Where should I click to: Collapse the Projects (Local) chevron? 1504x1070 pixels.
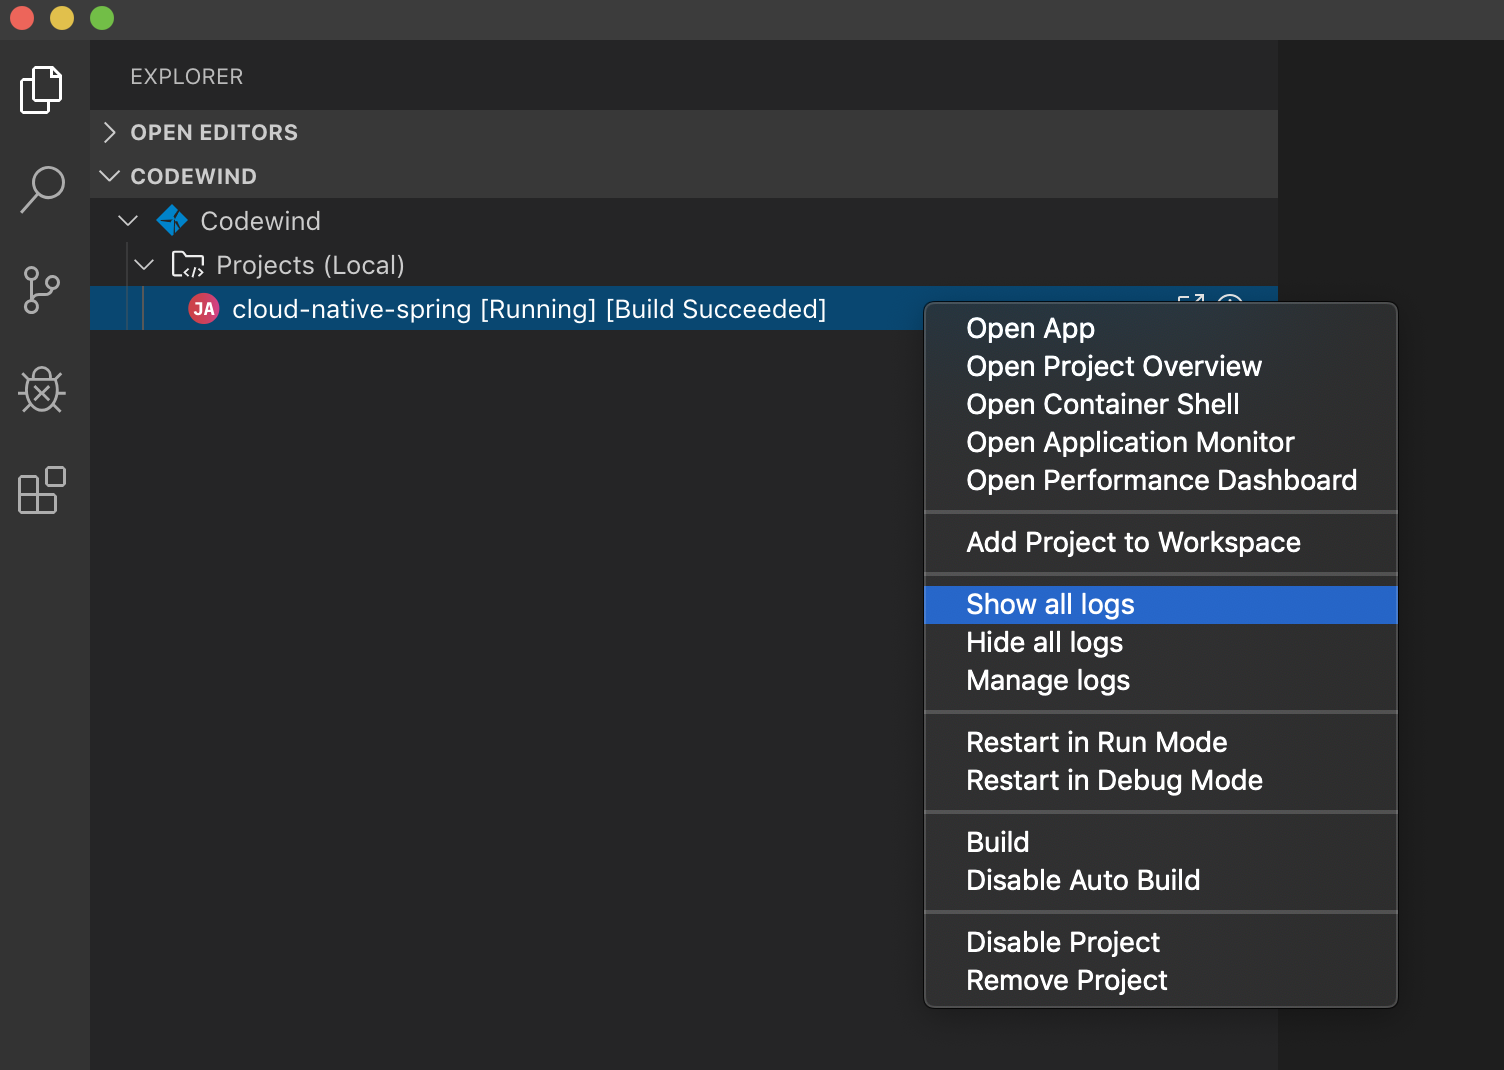pyautogui.click(x=144, y=264)
